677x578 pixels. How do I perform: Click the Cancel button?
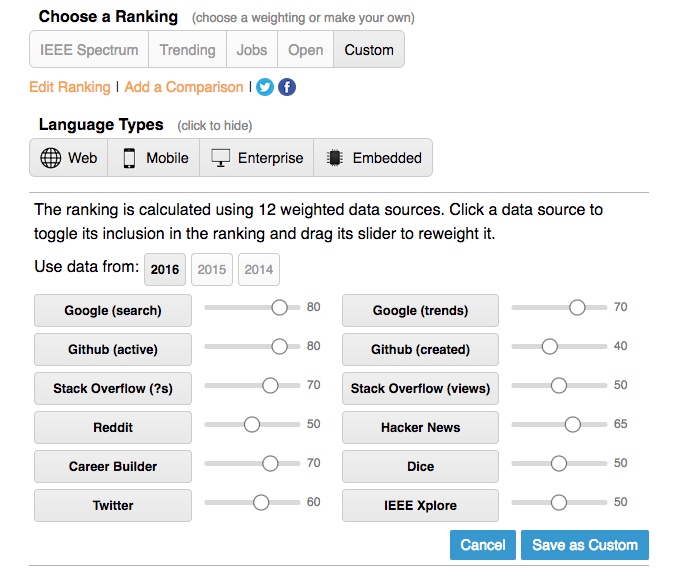point(483,545)
